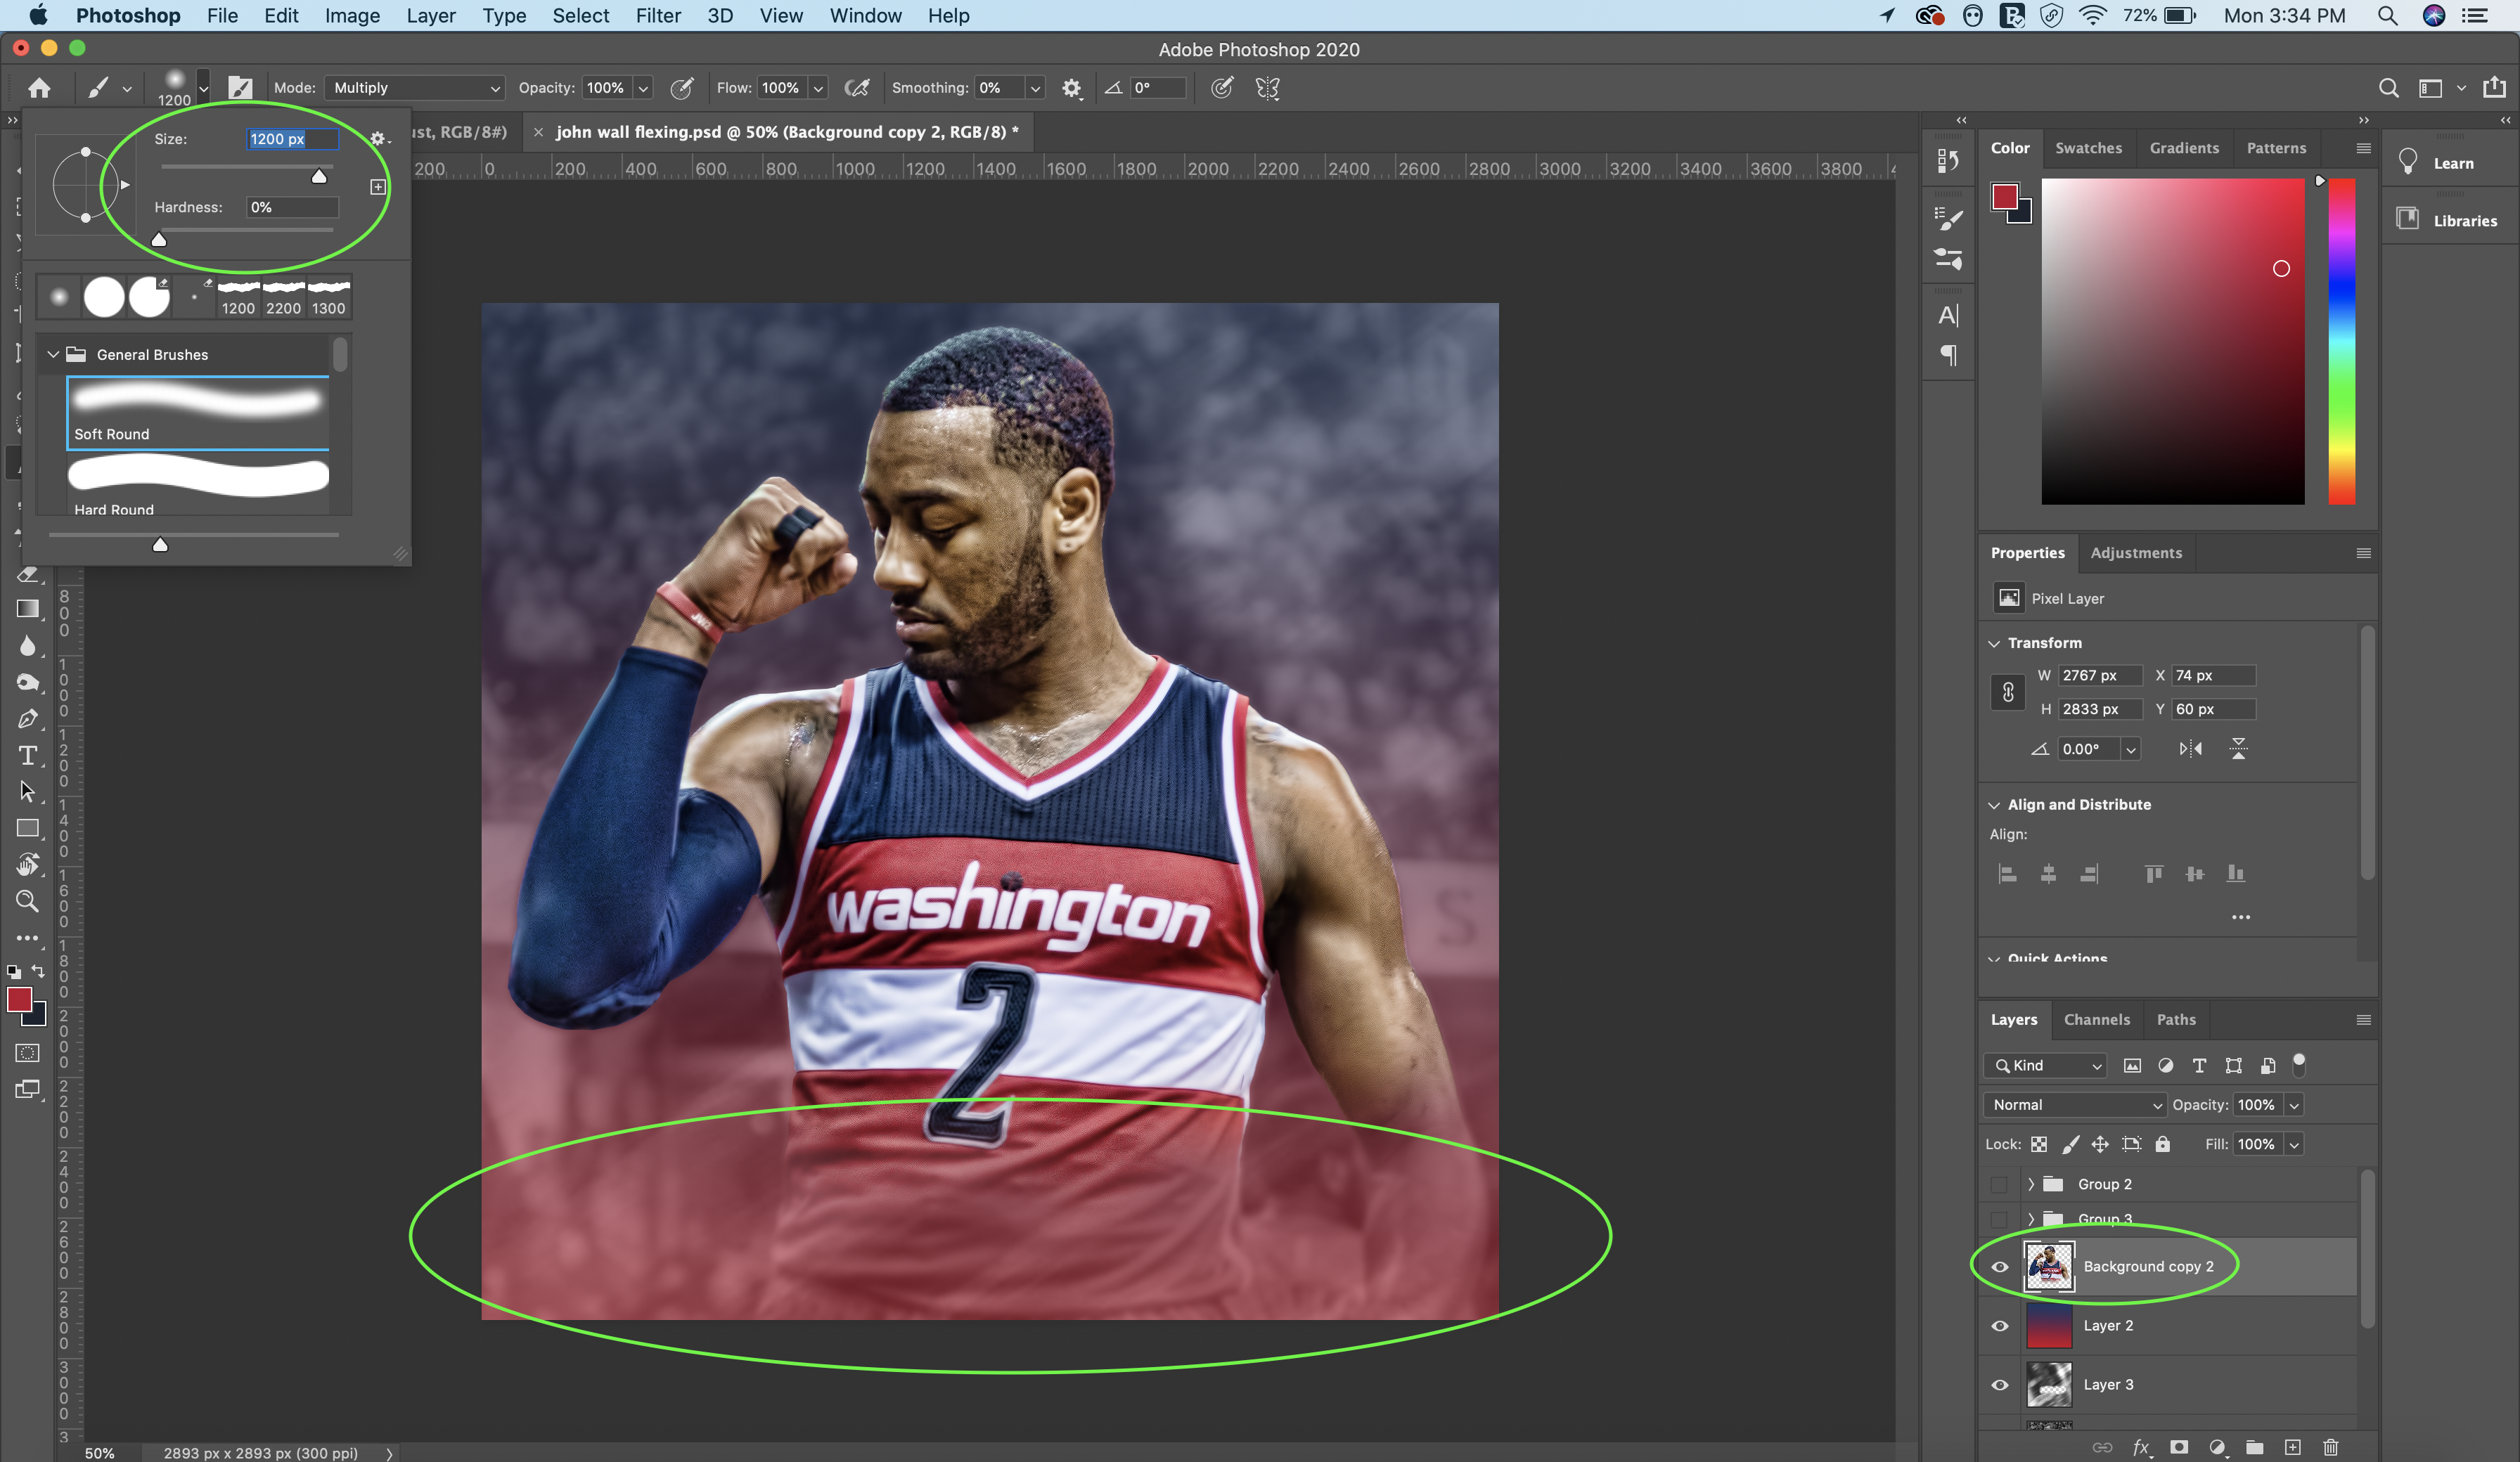The height and width of the screenshot is (1462, 2520).
Task: Select the Rotate View tool
Action: pyautogui.click(x=28, y=864)
